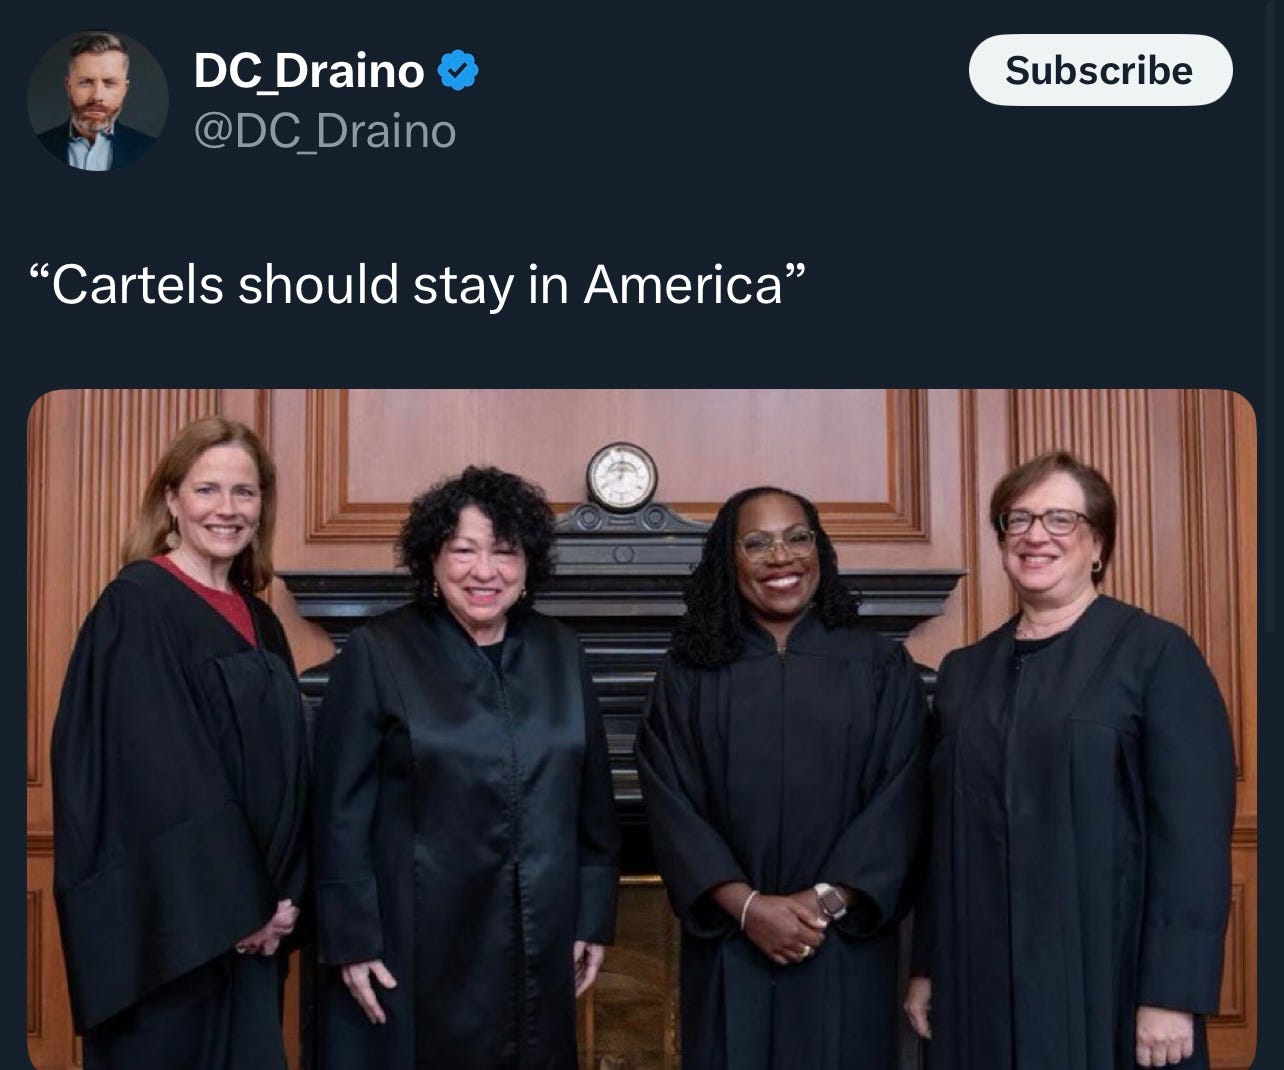Open the DC_Draino profile avatar
This screenshot has width=1284, height=1070.
click(x=98, y=101)
